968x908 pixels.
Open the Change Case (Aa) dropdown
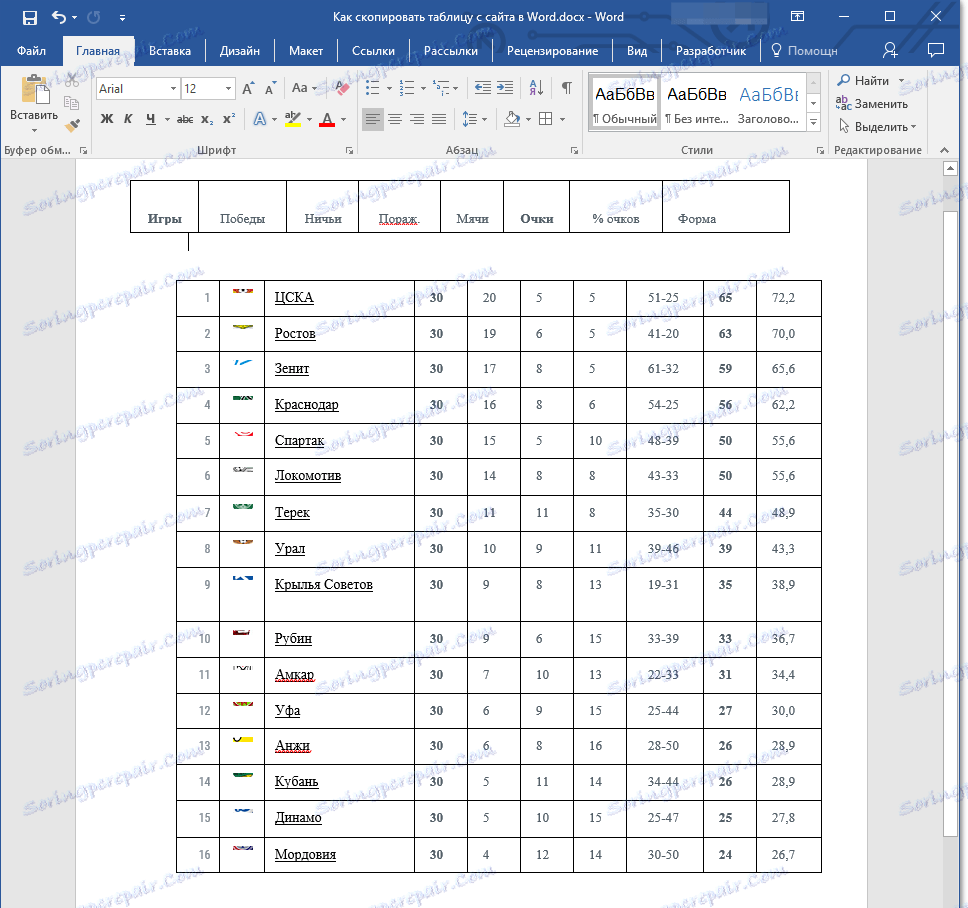(x=304, y=88)
